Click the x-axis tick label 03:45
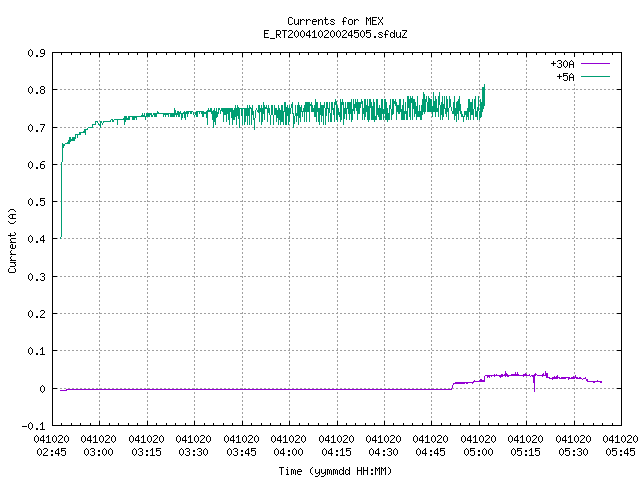 [x=241, y=452]
